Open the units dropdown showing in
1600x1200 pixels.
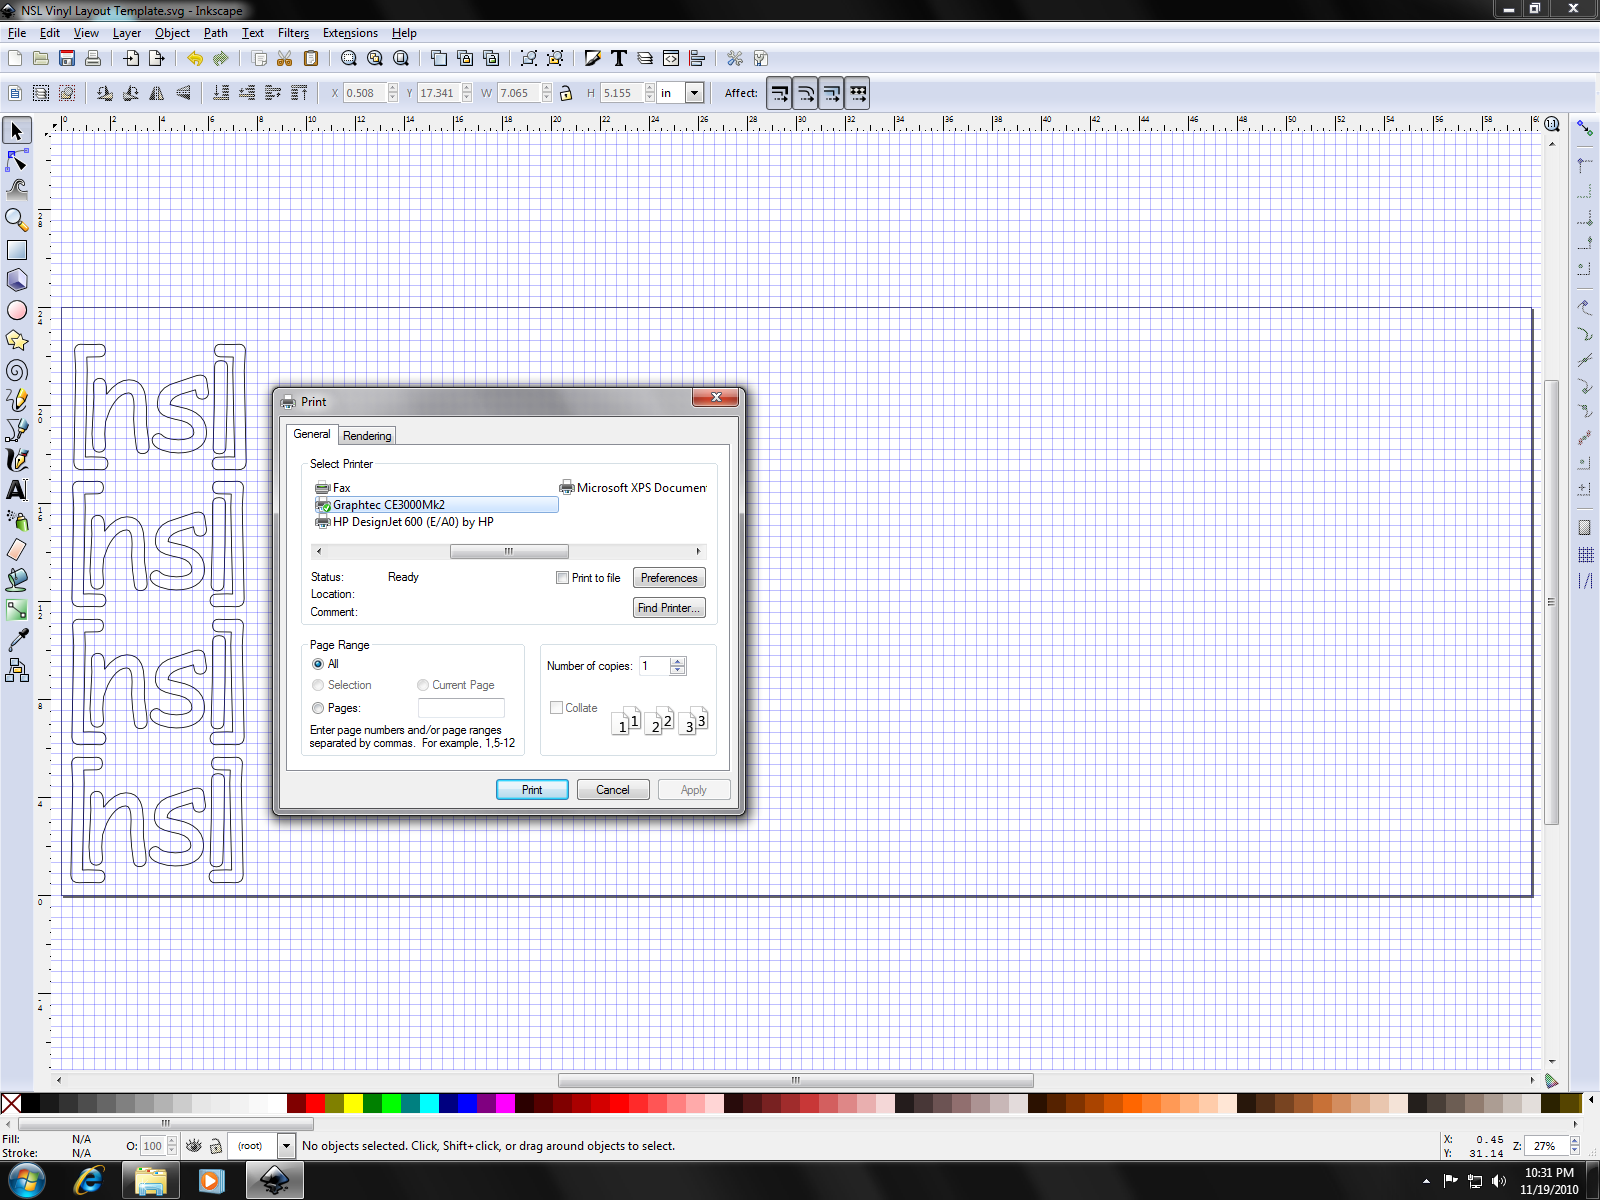point(694,93)
